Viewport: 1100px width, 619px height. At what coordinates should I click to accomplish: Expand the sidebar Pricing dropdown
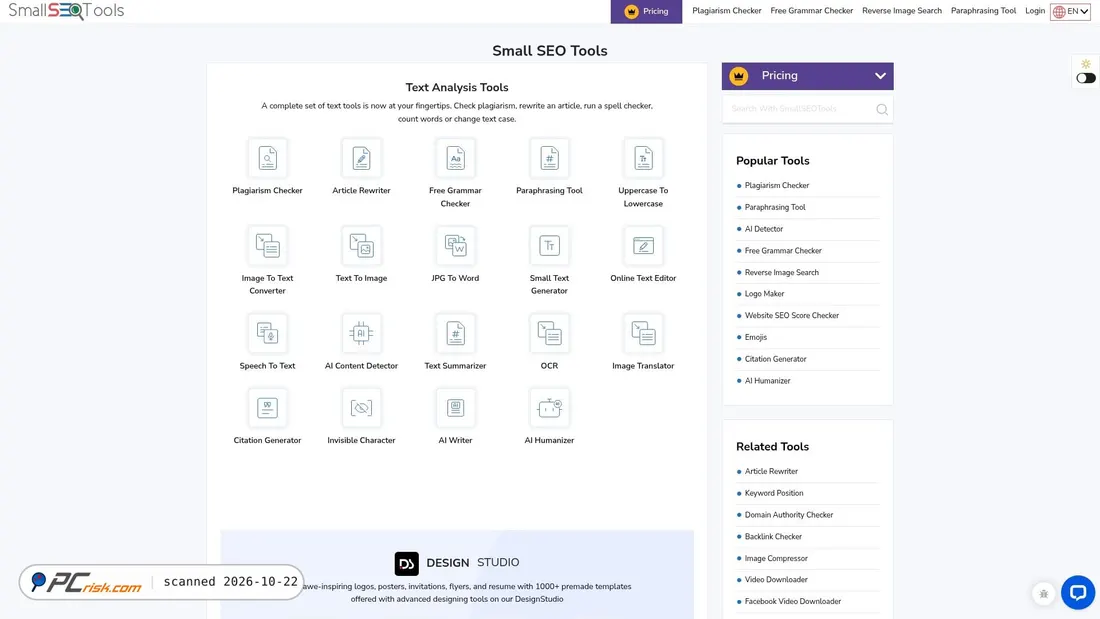(807, 76)
